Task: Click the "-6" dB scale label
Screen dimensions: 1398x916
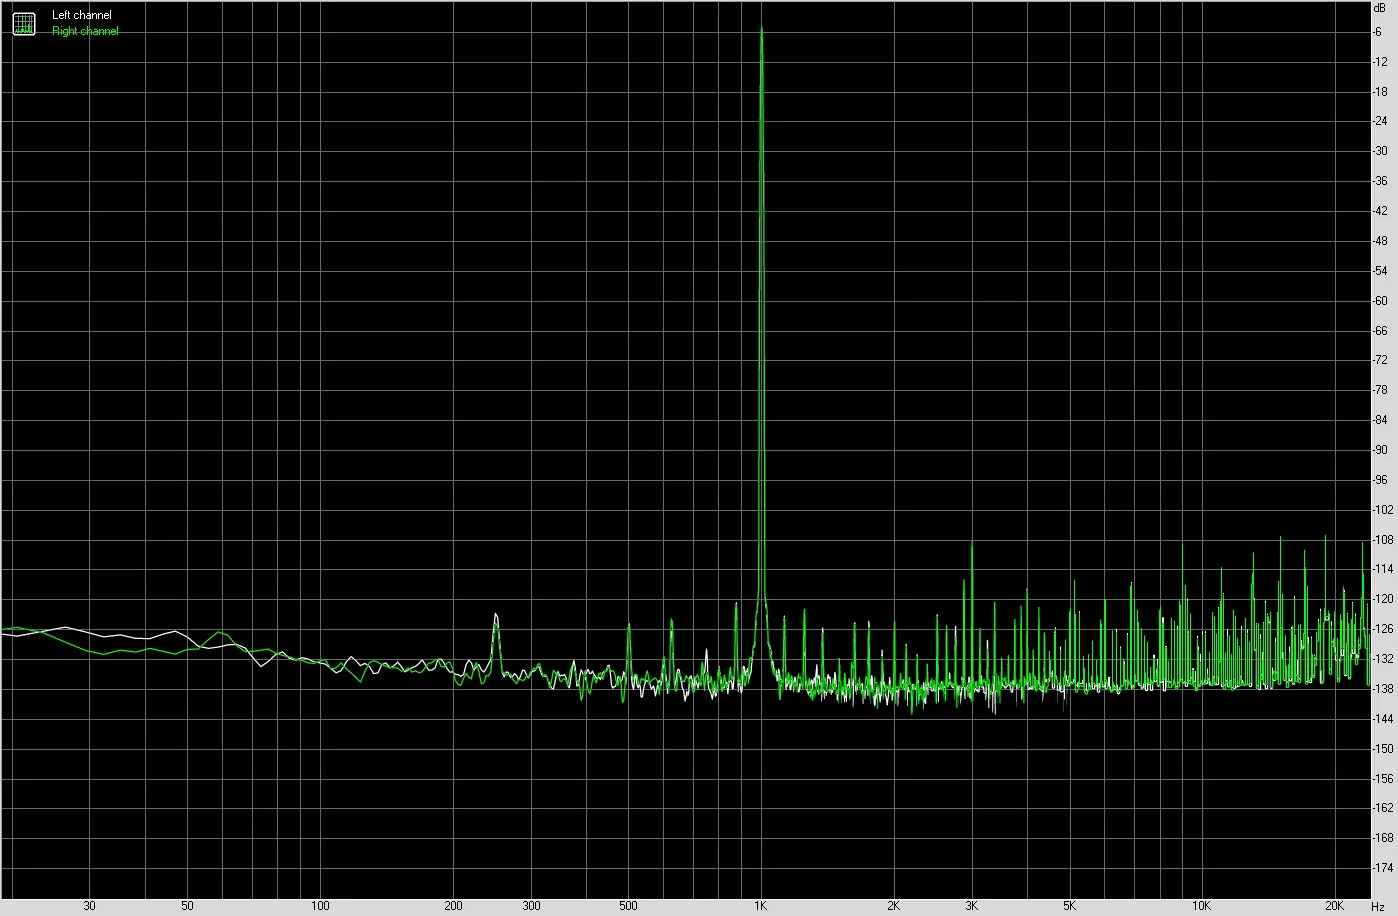Action: pyautogui.click(x=1378, y=32)
